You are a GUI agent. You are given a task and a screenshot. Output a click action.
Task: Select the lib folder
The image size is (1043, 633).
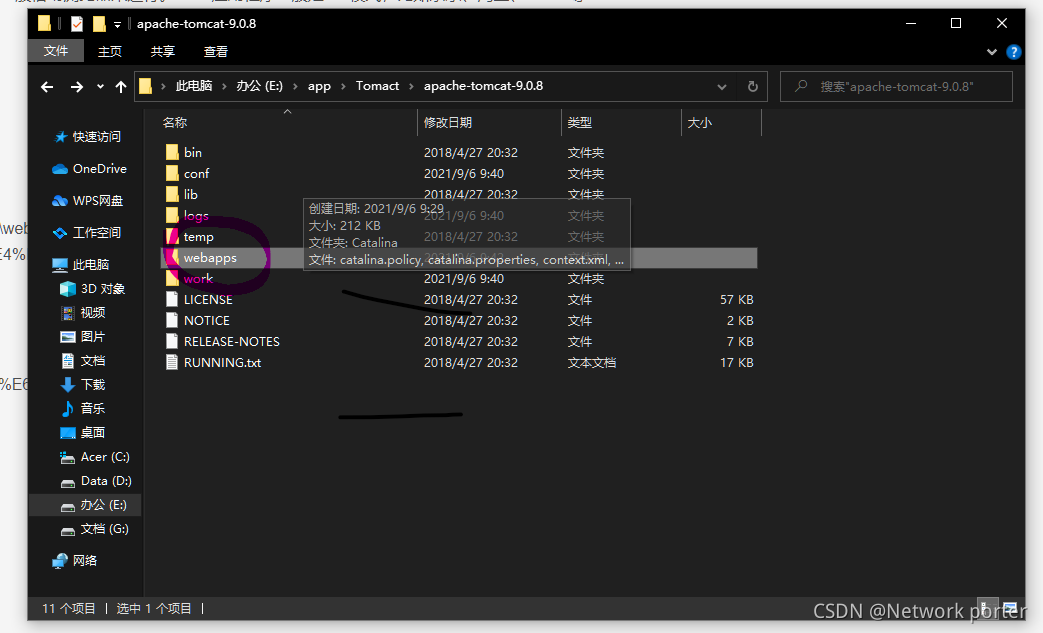(190, 195)
